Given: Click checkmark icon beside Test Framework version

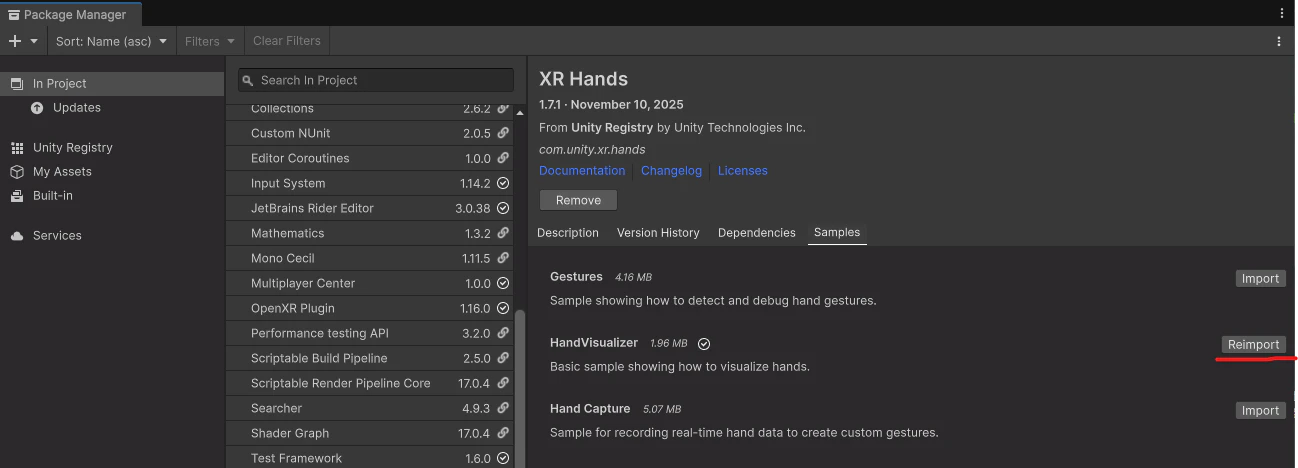Looking at the screenshot, I should pyautogui.click(x=503, y=458).
